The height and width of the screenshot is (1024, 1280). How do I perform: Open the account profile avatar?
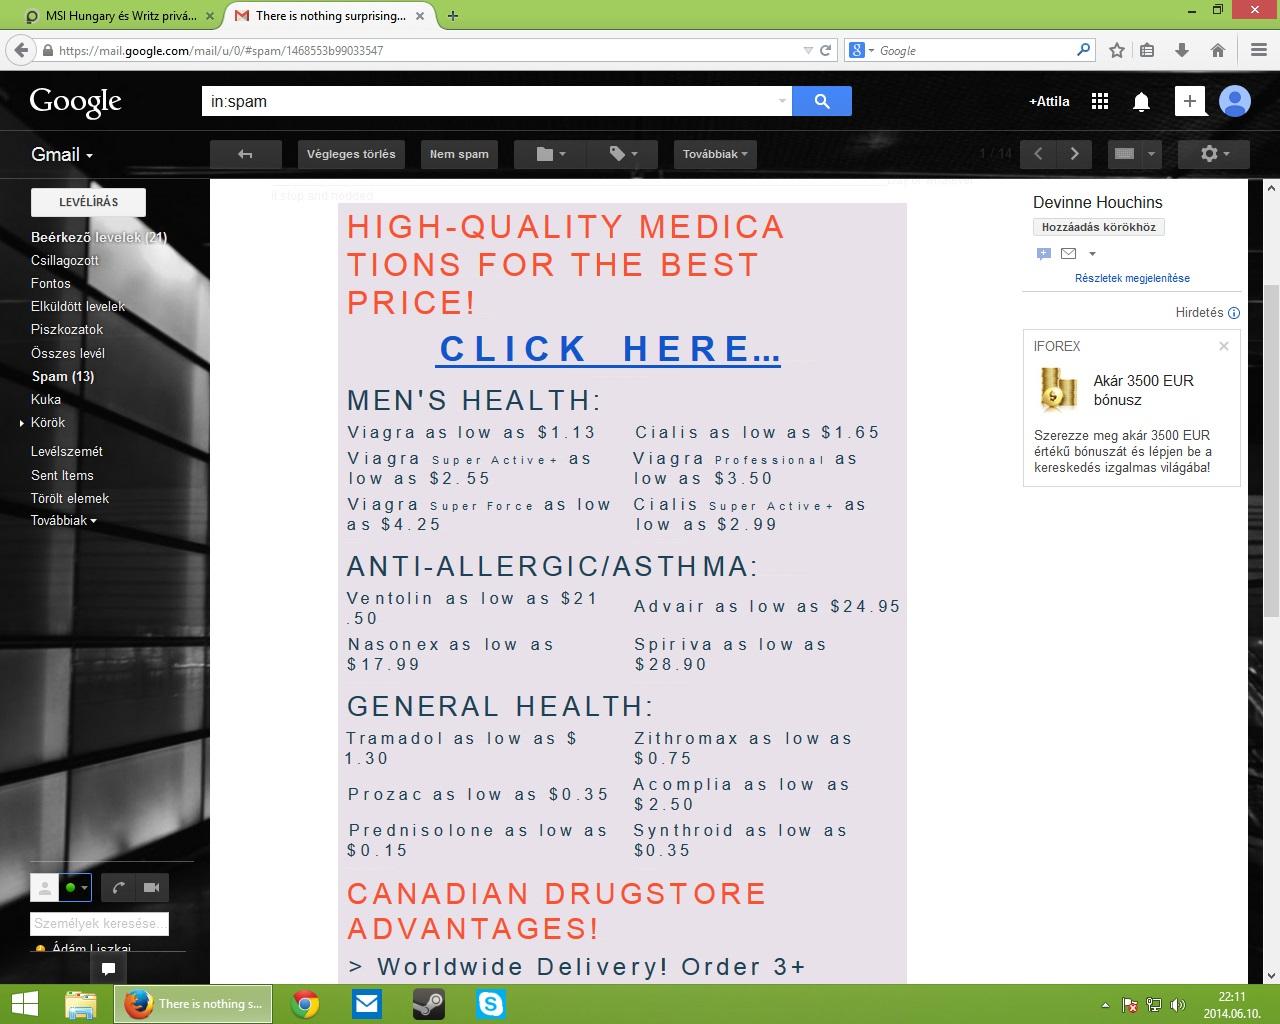click(x=1236, y=101)
